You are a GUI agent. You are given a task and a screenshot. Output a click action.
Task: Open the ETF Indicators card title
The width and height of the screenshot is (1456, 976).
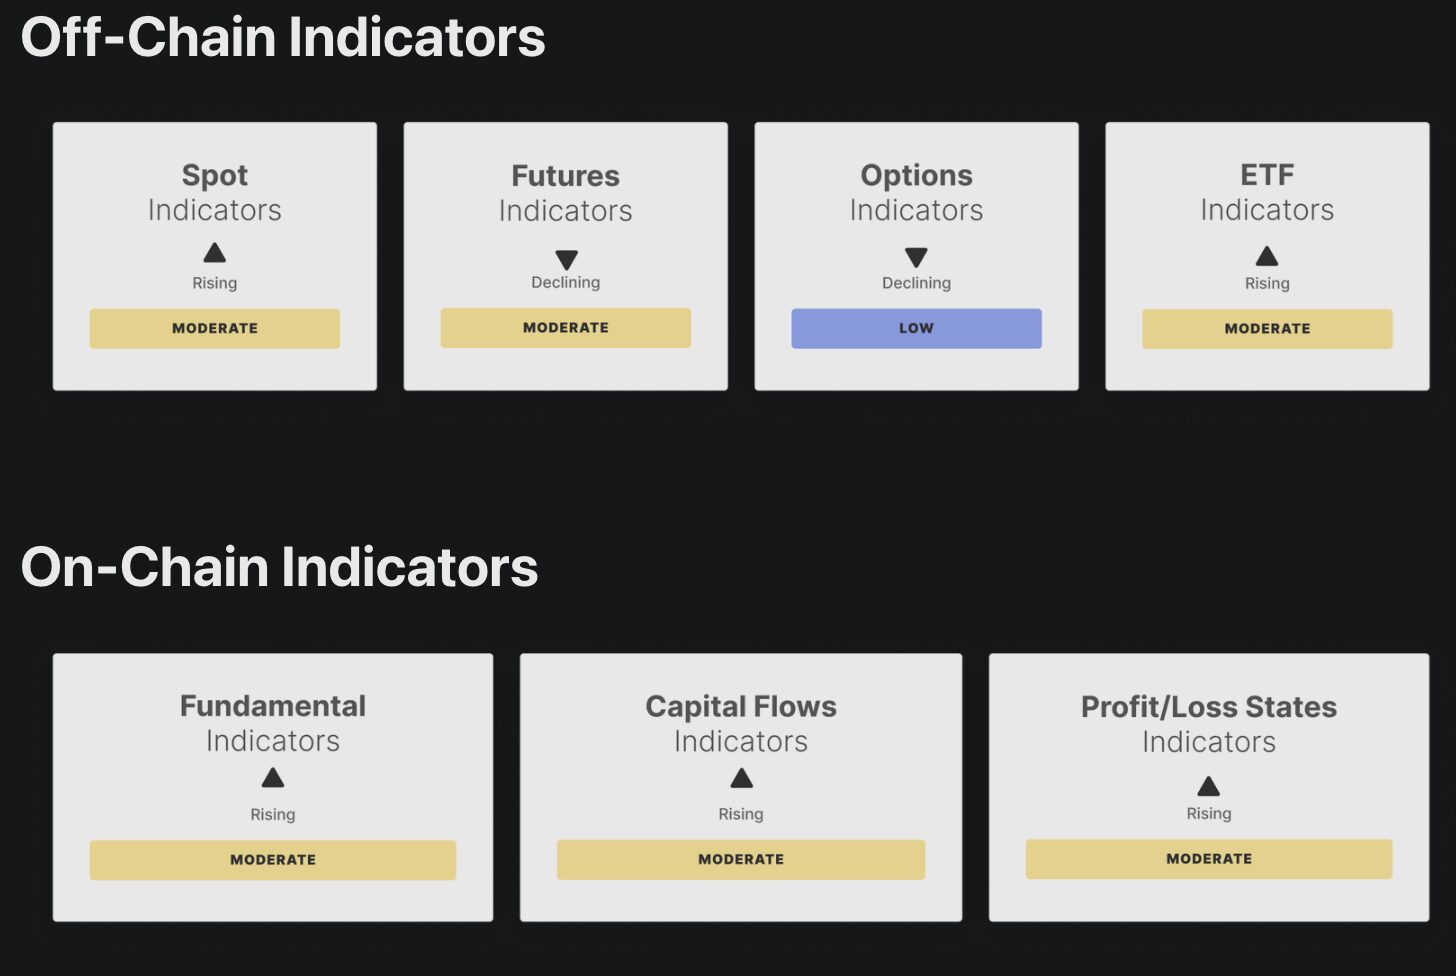(x=1267, y=192)
